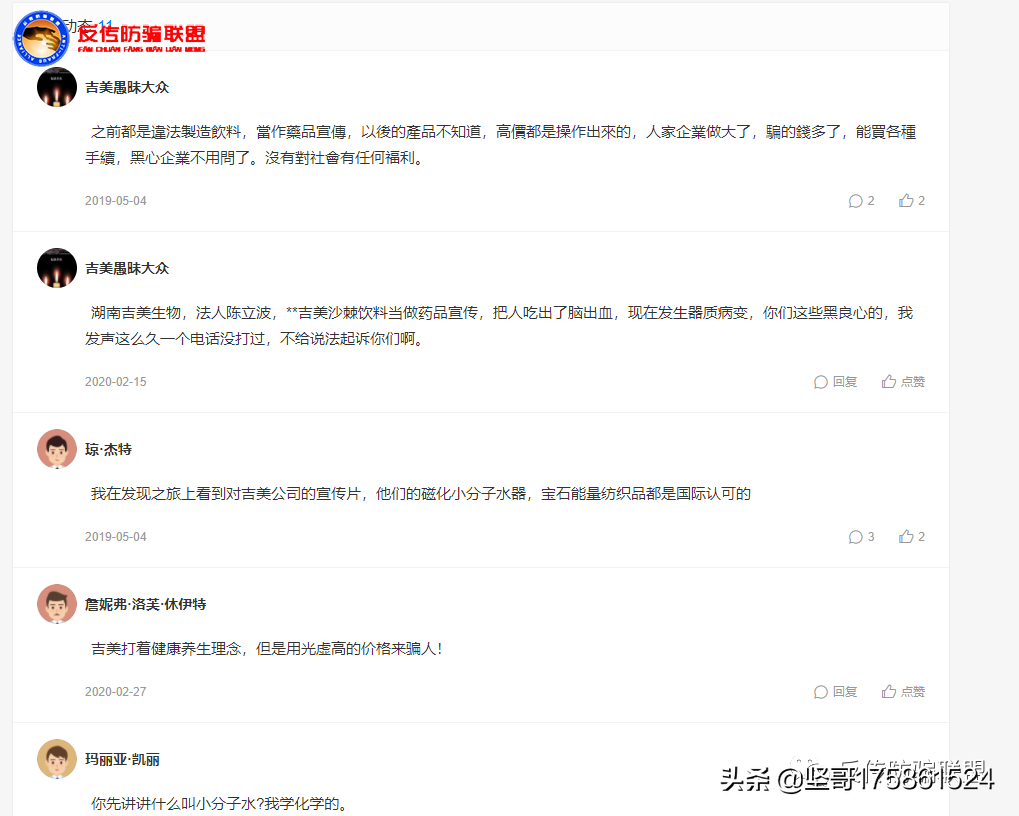The height and width of the screenshot is (816, 1019).
Task: Open avatar of the first 吉美愚昧大众 post
Action: [x=57, y=87]
